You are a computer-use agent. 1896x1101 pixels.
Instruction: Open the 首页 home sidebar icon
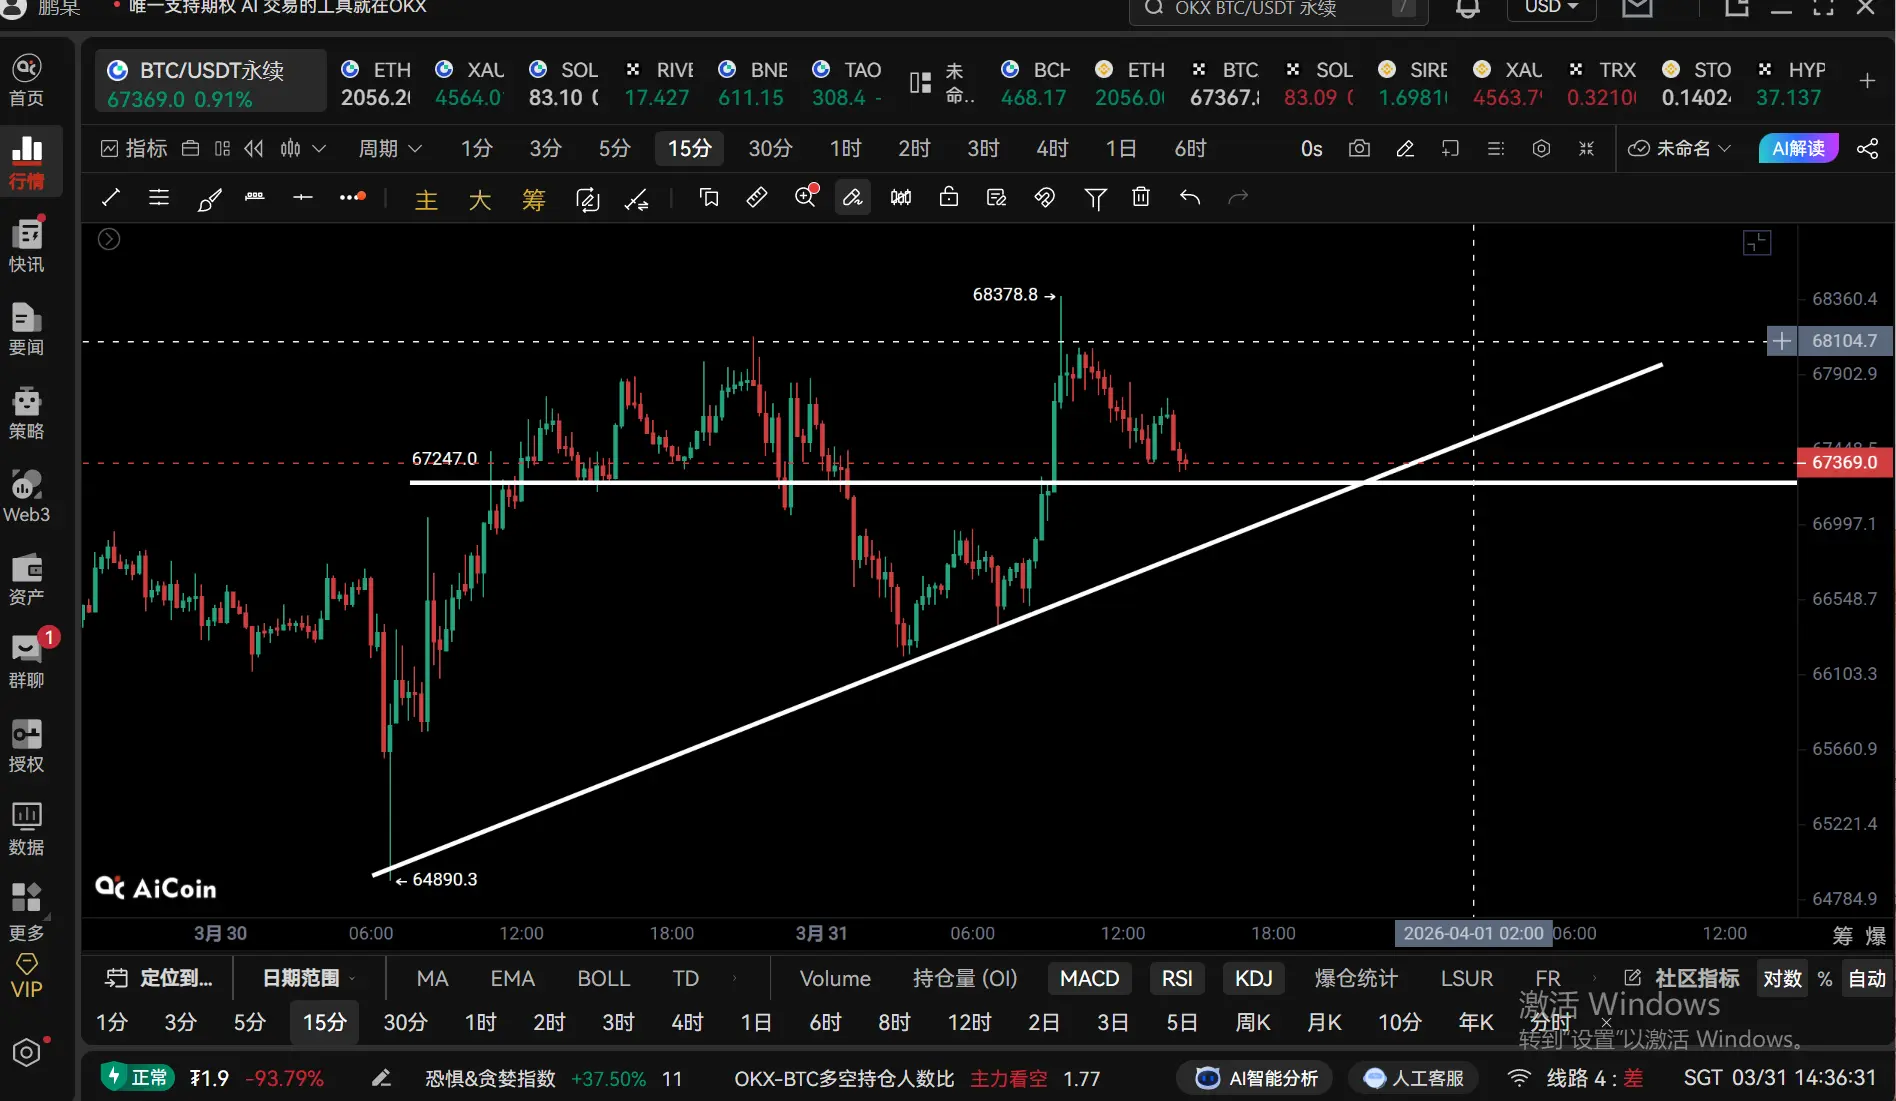pyautogui.click(x=27, y=80)
